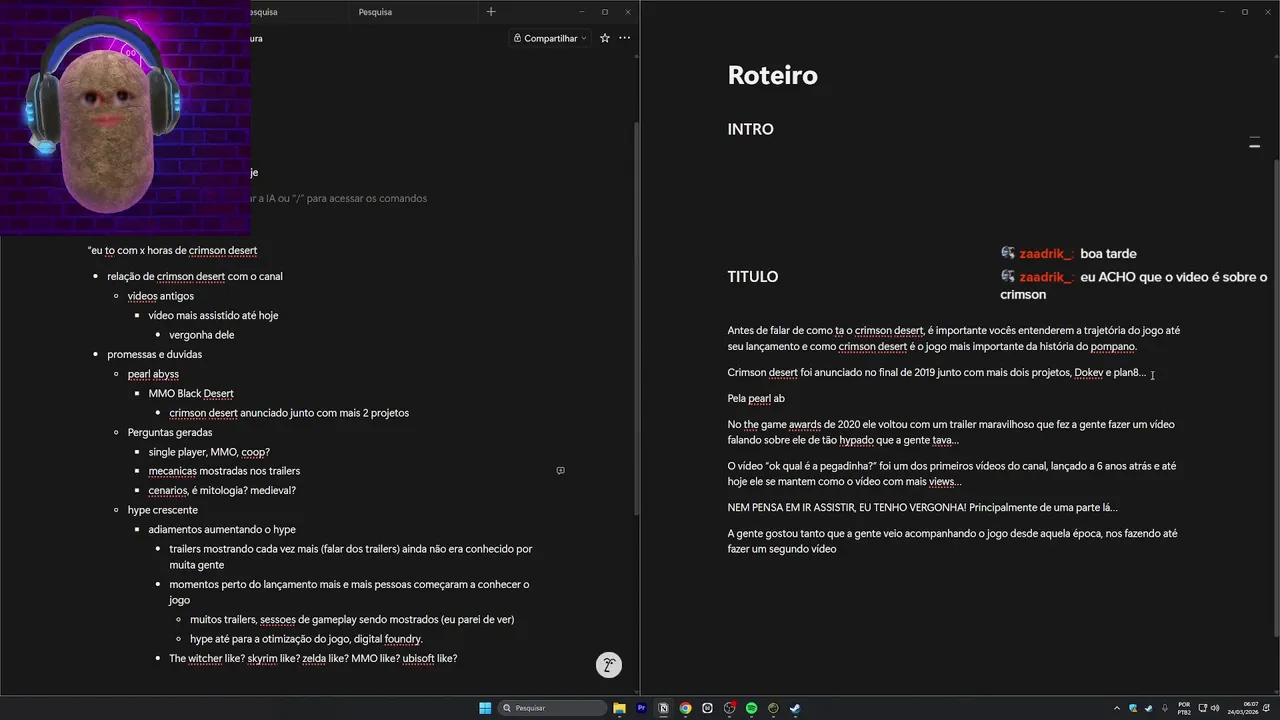
Task: Show hidden system tray icons
Action: 1118,708
